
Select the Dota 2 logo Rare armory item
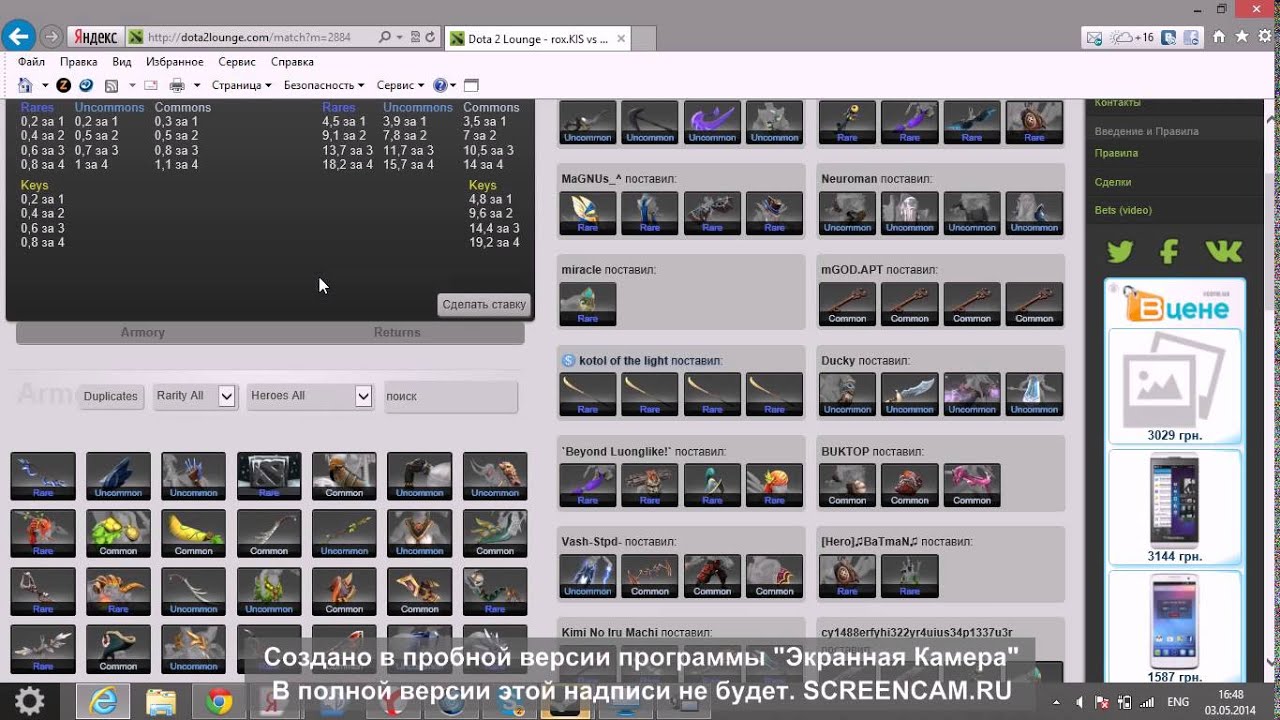[269, 476]
